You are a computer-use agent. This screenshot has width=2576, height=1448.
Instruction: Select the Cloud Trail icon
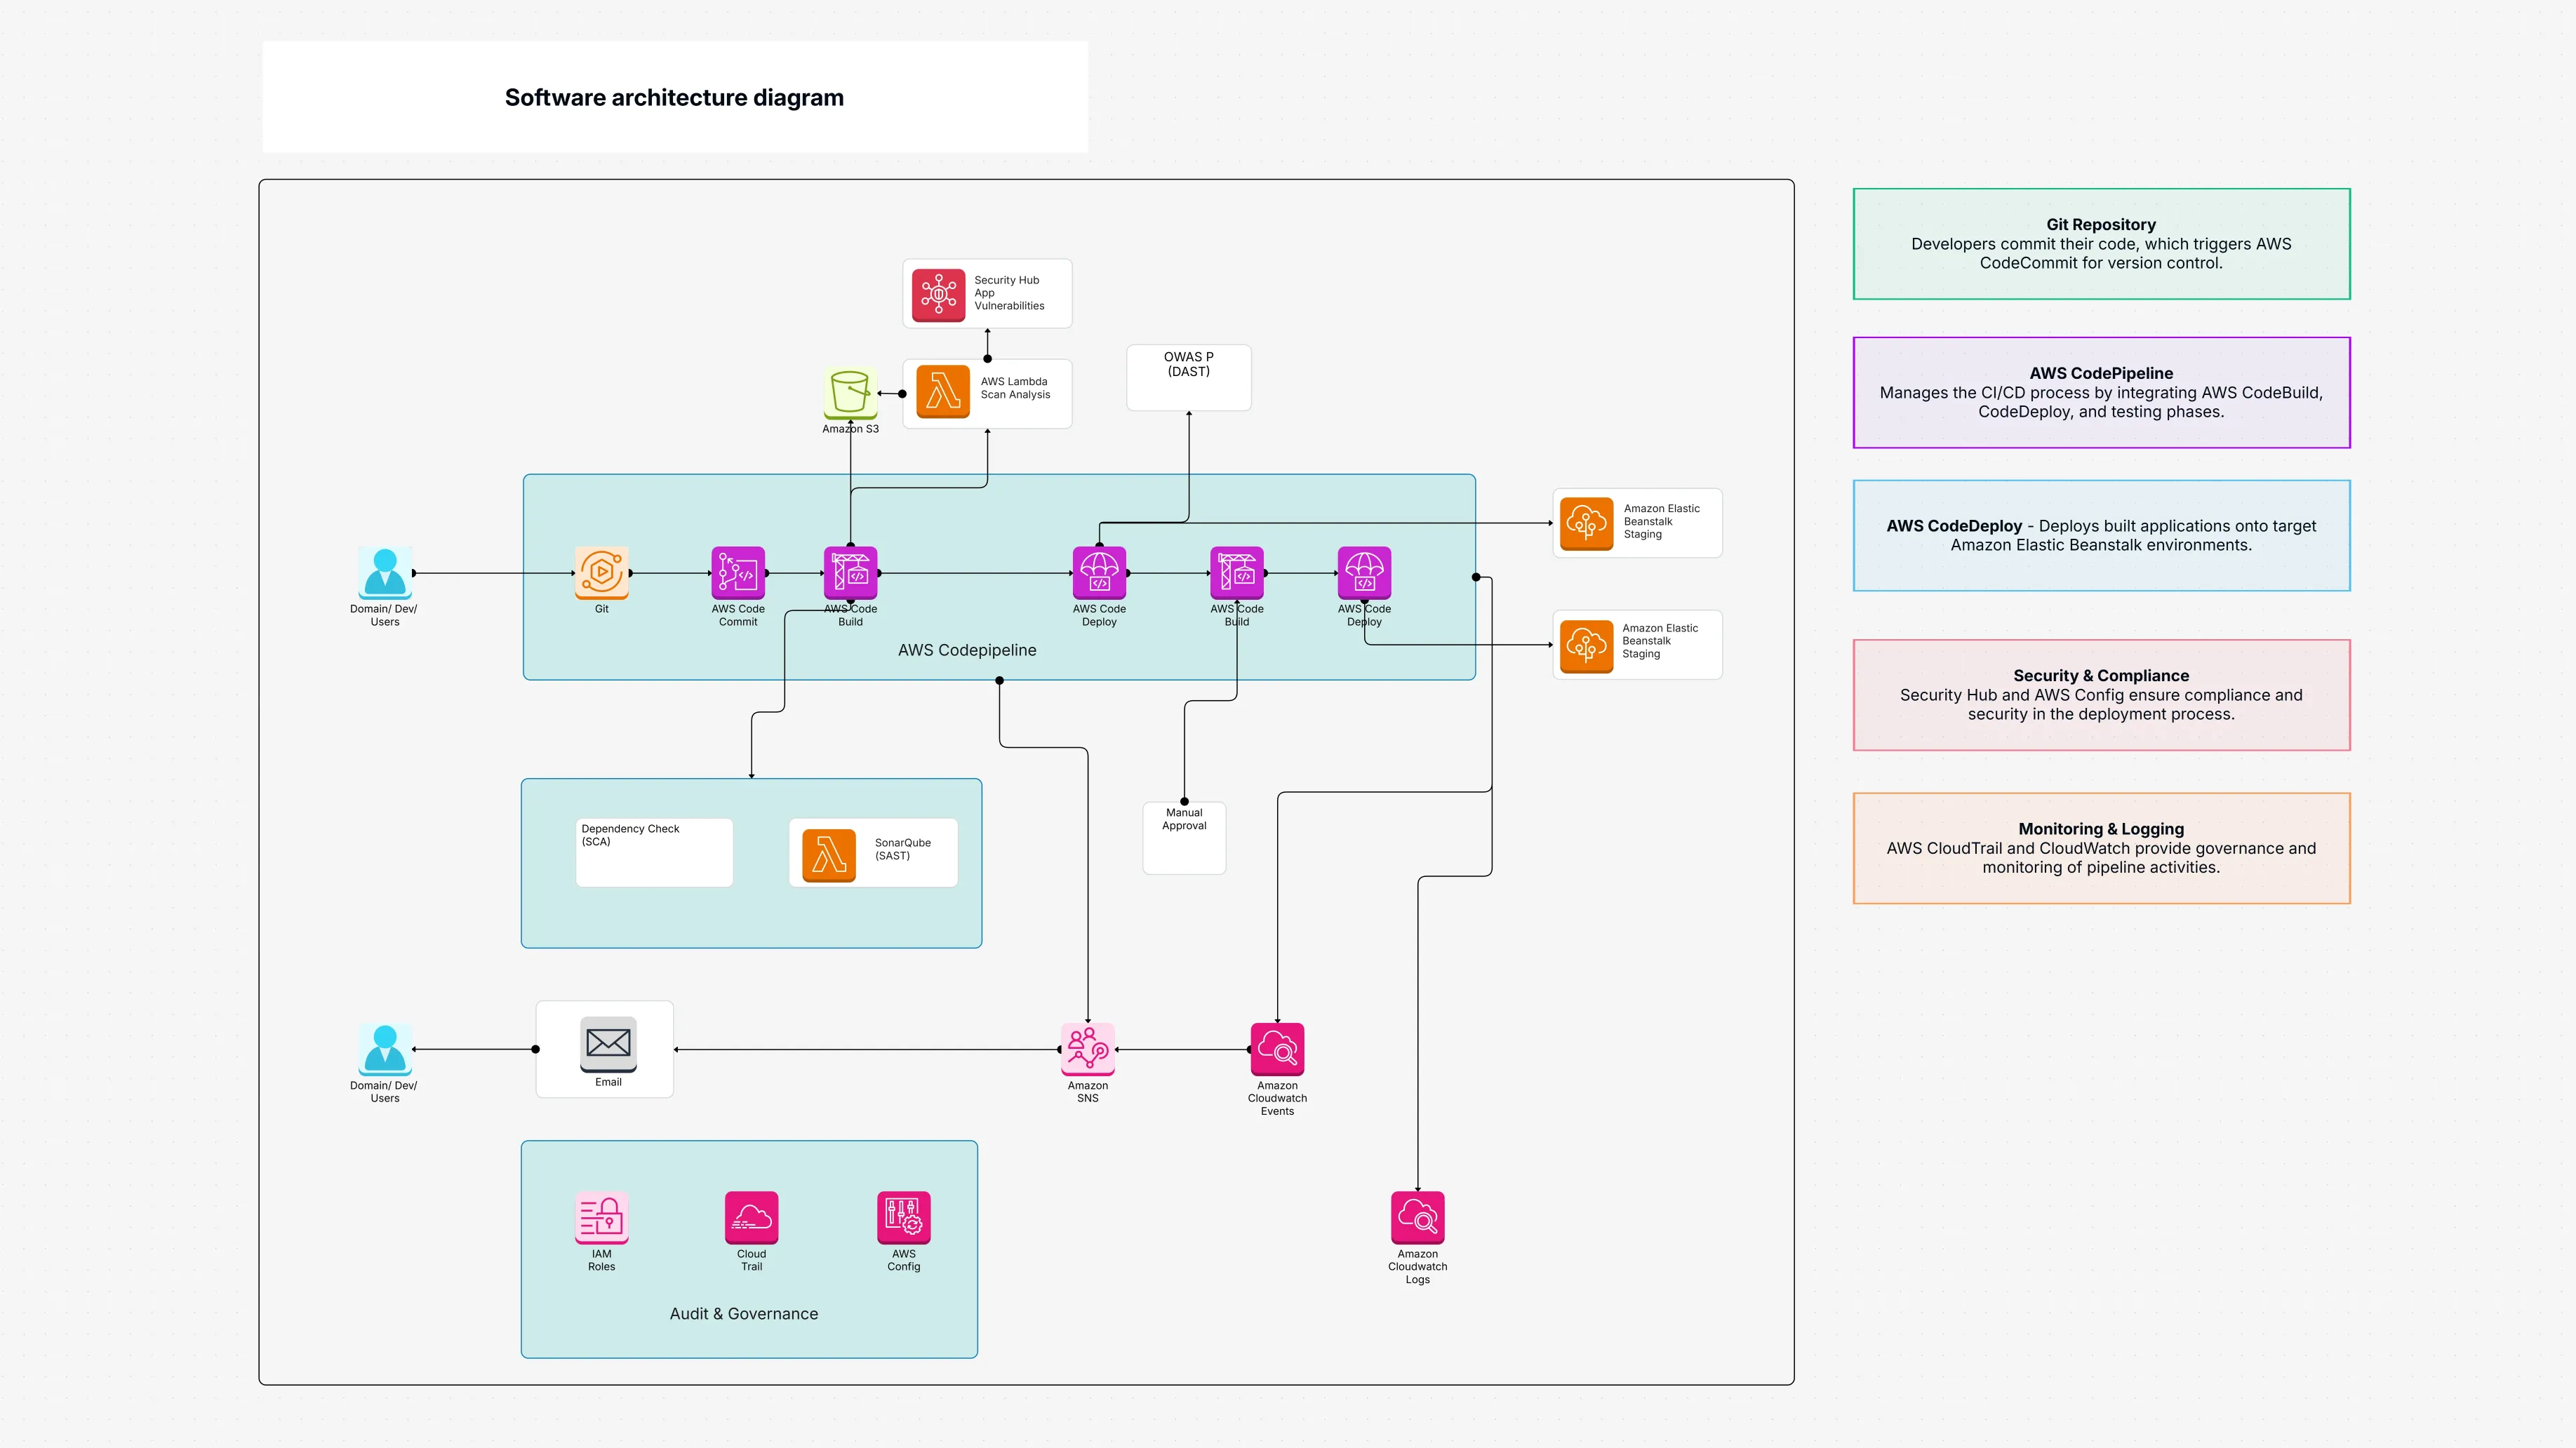pyautogui.click(x=750, y=1218)
